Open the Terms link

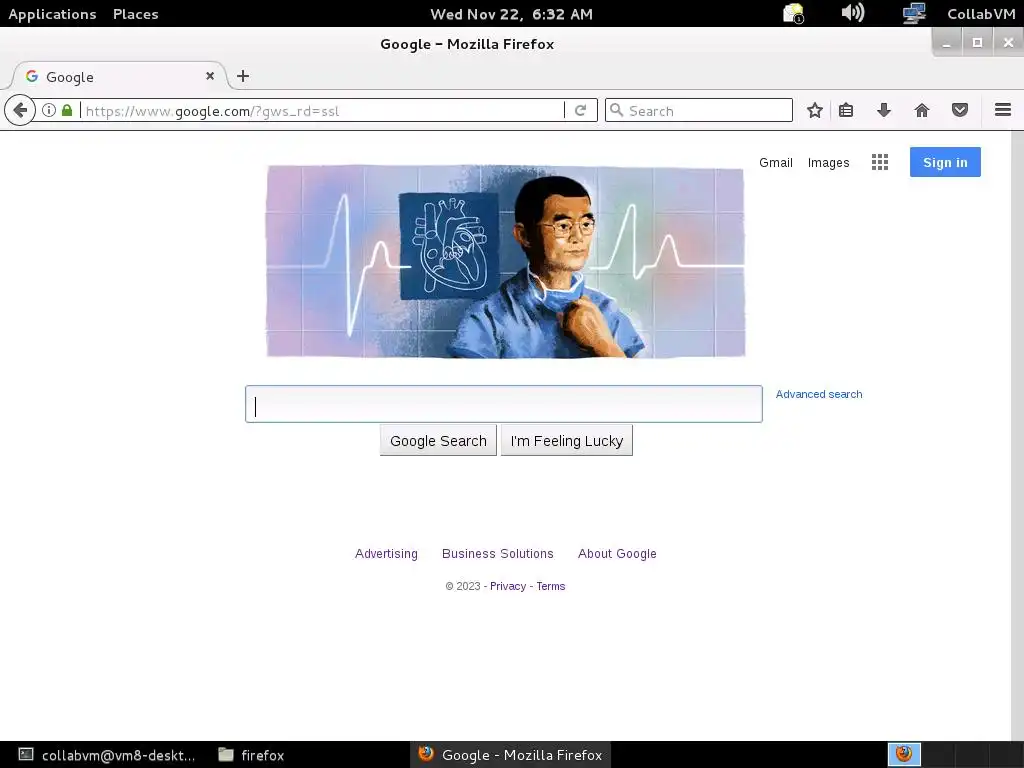coord(551,586)
